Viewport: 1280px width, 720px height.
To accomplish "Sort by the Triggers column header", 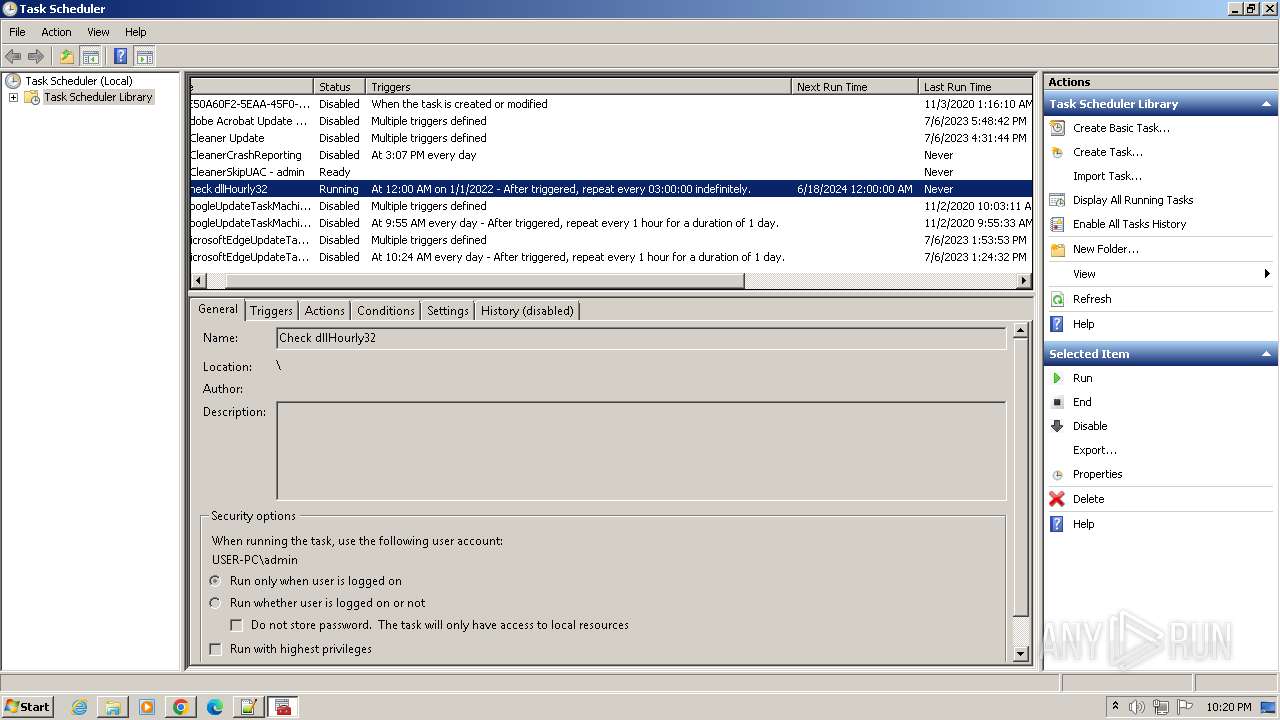I will coord(578,87).
